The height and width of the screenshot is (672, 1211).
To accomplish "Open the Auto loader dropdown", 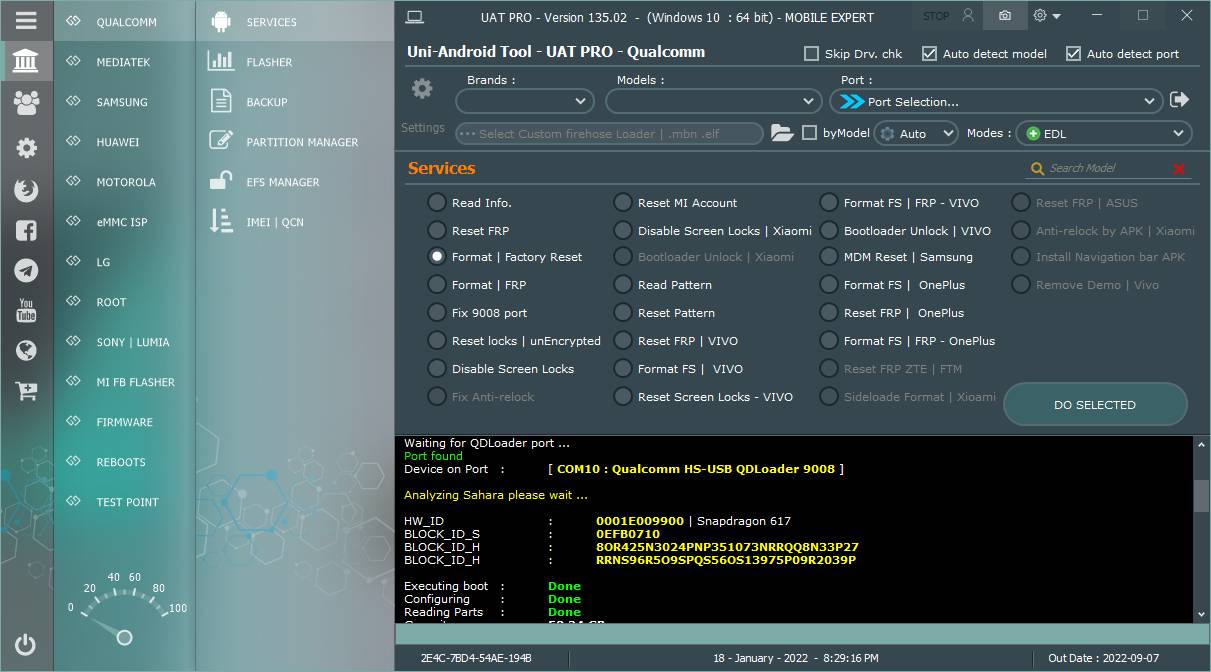I will point(916,133).
